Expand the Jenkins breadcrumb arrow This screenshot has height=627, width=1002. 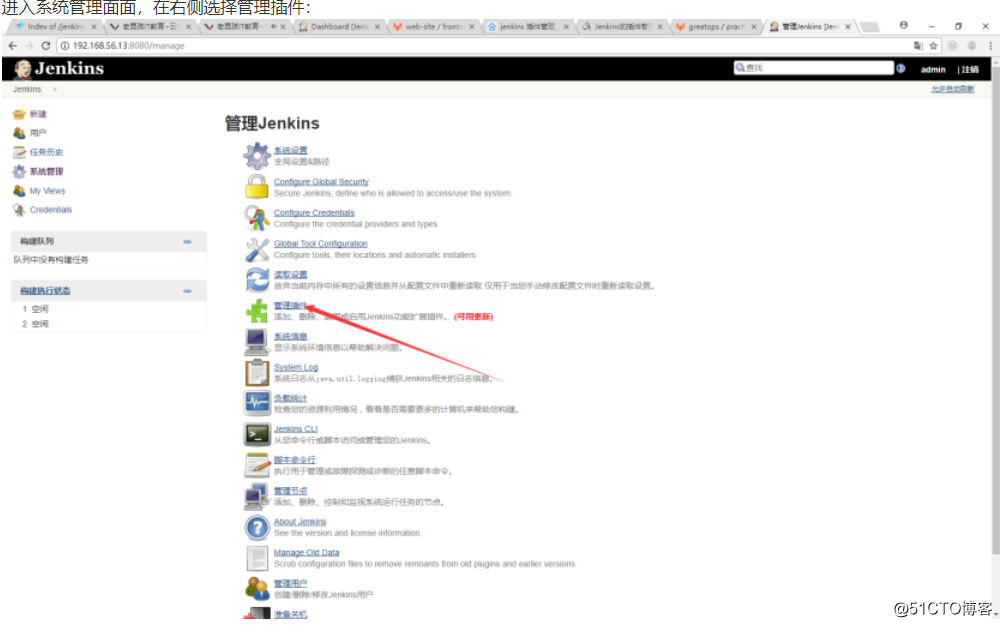coord(55,89)
